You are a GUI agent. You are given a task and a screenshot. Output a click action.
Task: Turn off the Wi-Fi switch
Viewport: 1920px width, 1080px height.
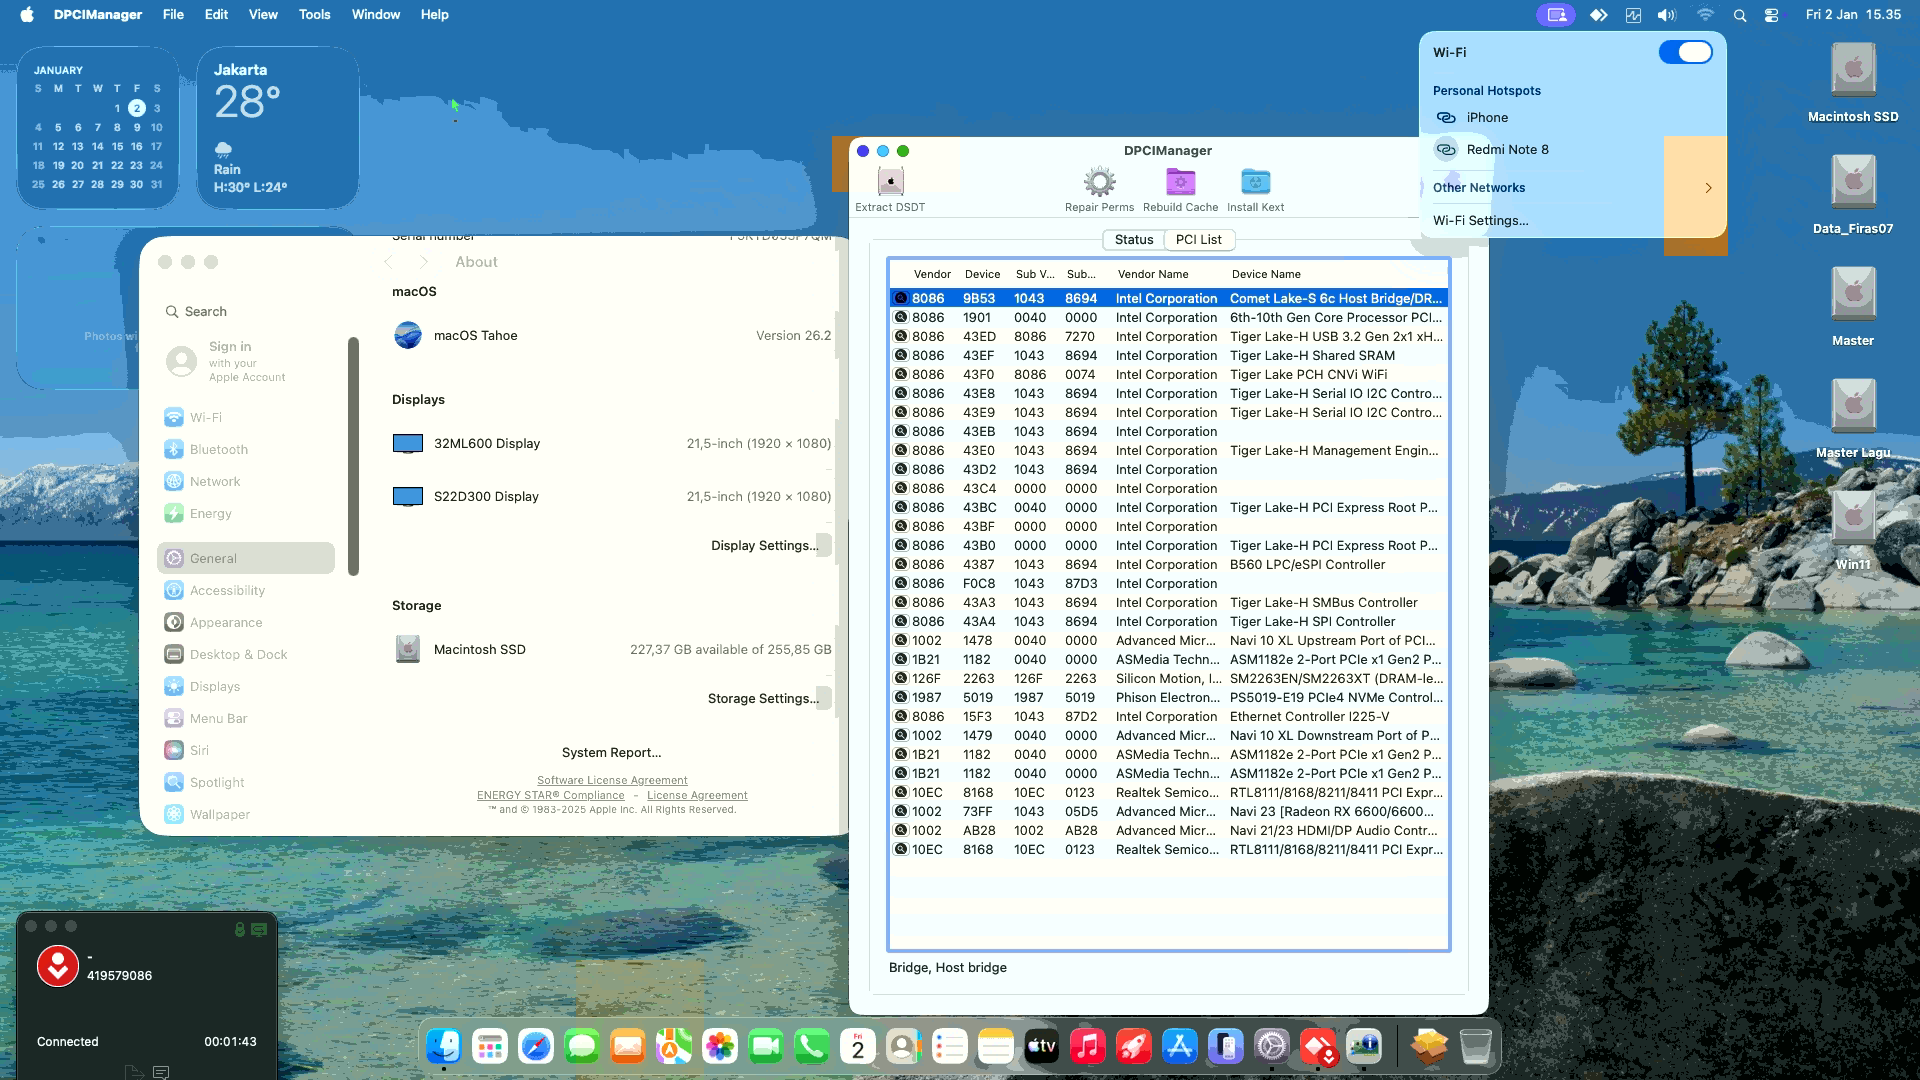tap(1685, 52)
